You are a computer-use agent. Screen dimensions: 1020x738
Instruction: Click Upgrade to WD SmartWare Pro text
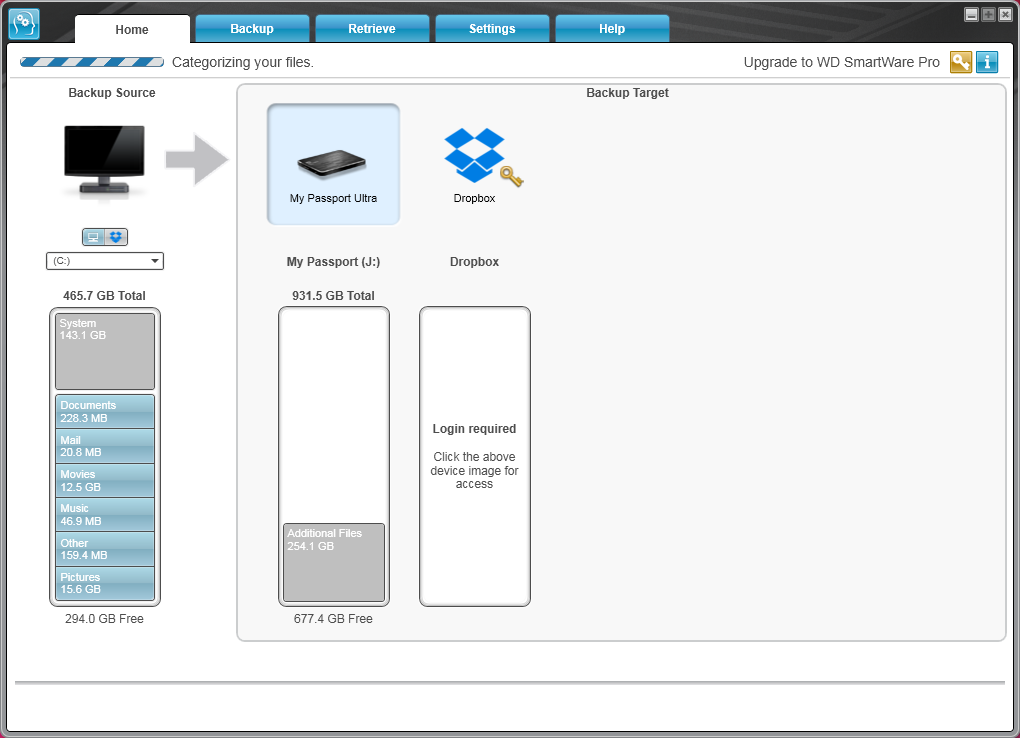point(841,62)
